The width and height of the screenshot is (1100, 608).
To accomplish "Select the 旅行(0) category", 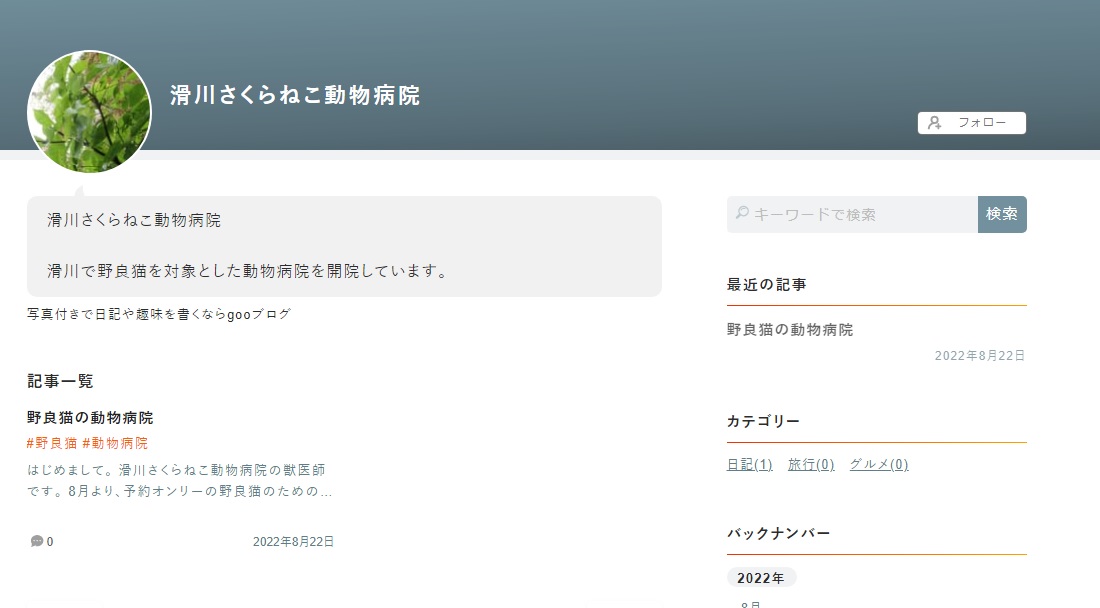I will 810,464.
